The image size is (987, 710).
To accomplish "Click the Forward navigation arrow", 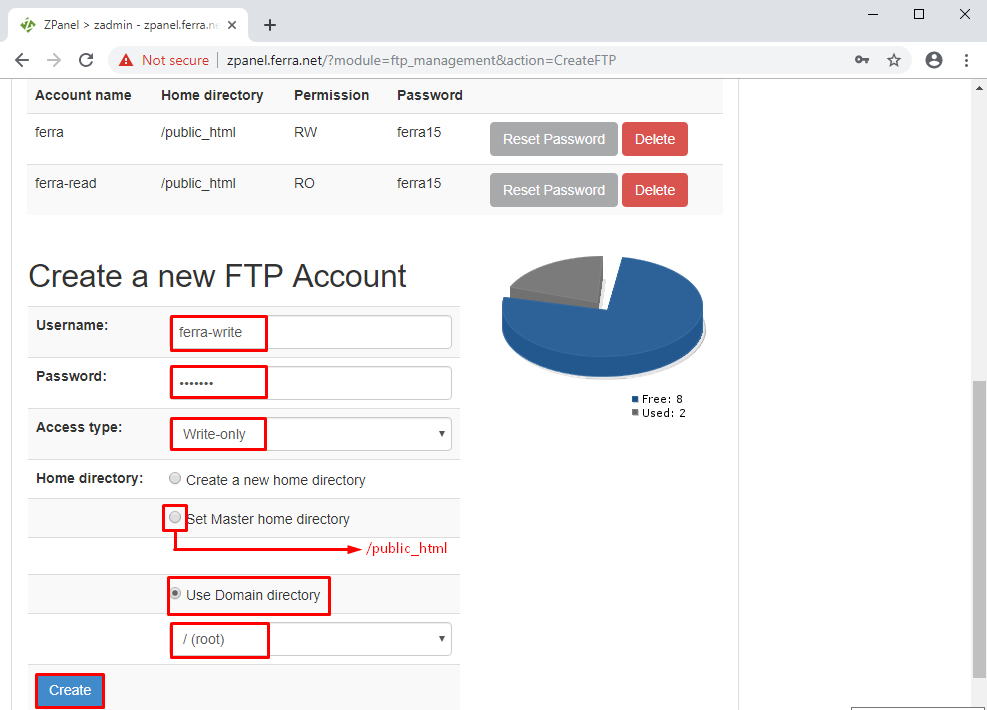I will click(54, 60).
